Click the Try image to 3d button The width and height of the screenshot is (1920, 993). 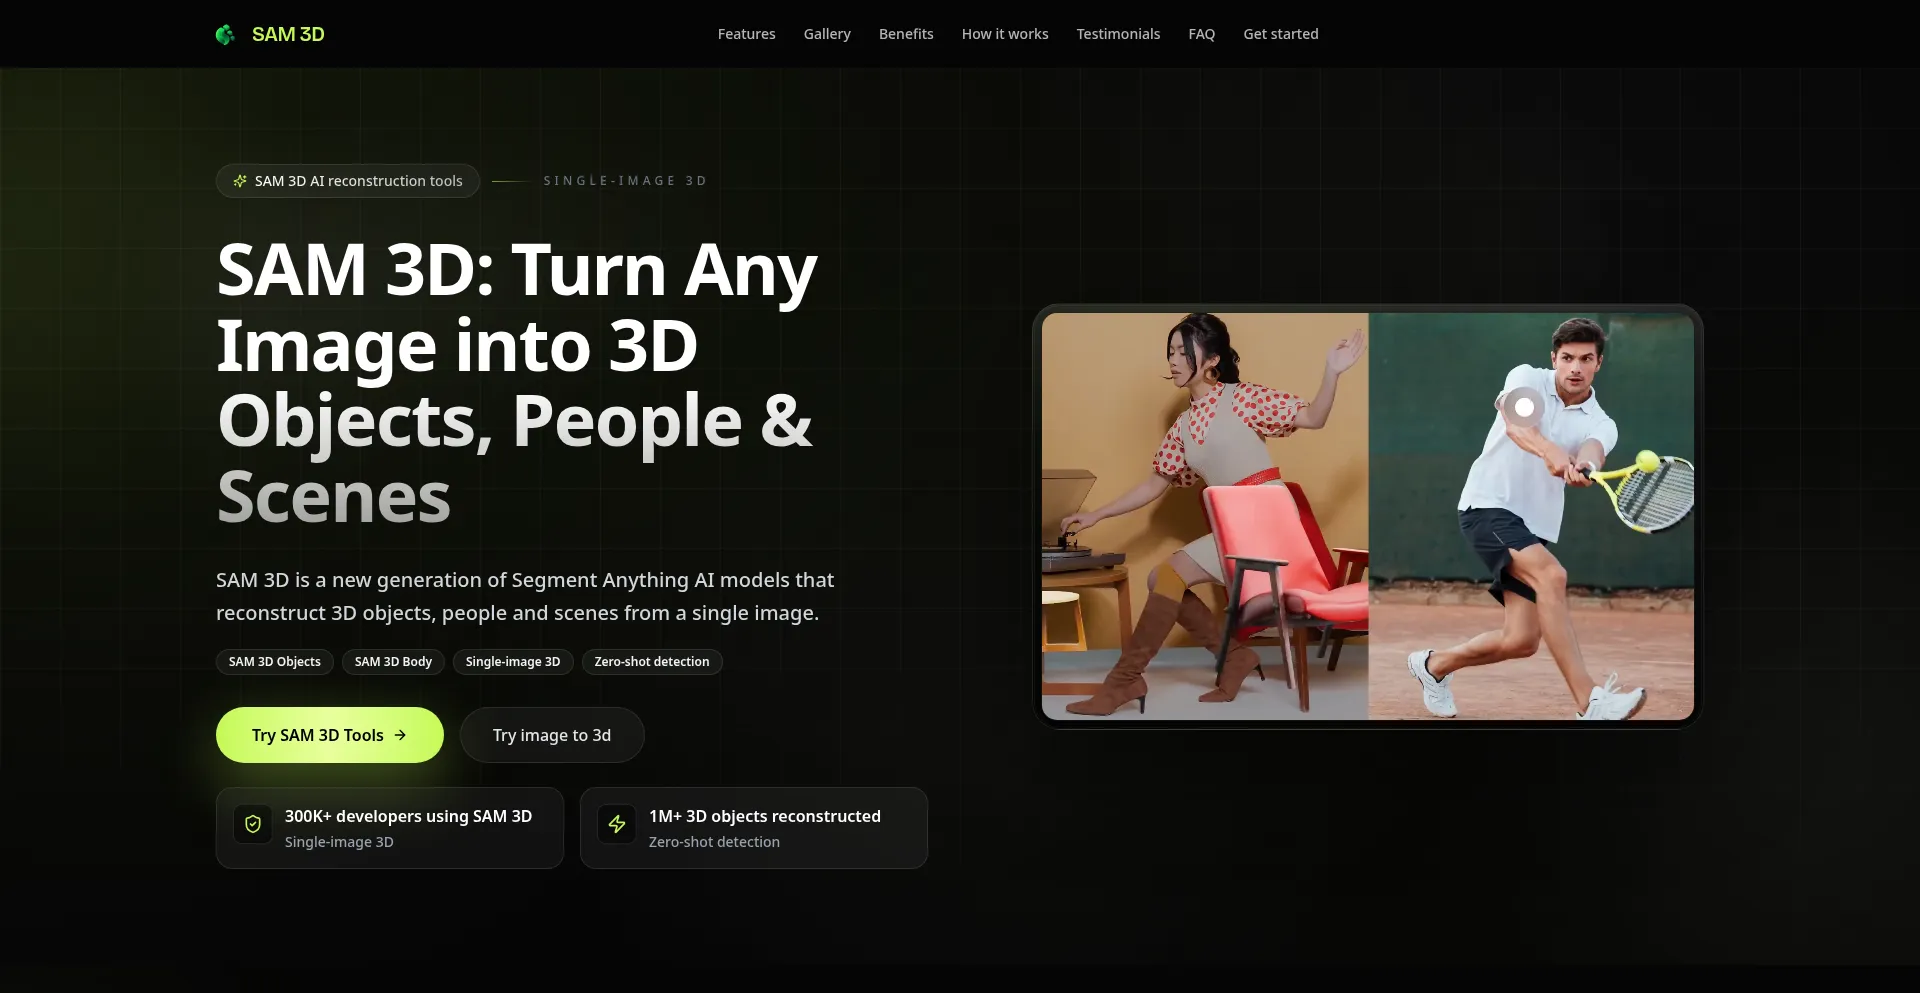tap(552, 735)
